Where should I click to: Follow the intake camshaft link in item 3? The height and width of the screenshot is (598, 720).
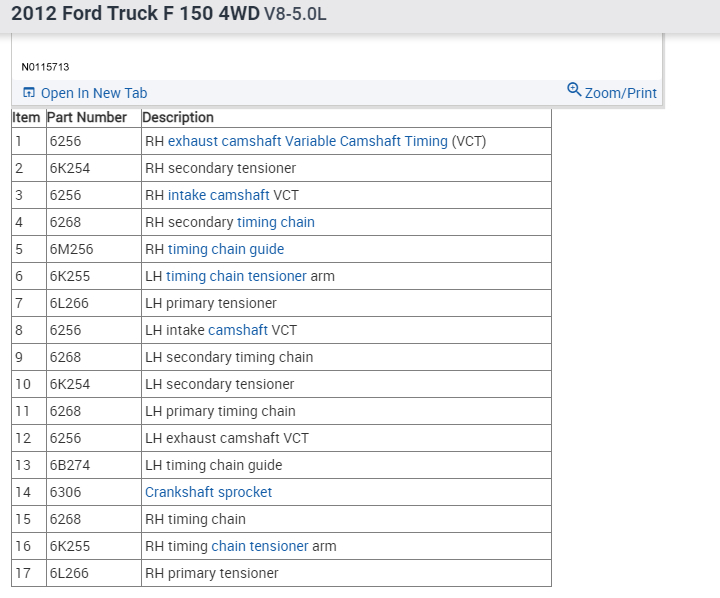pyautogui.click(x=219, y=195)
